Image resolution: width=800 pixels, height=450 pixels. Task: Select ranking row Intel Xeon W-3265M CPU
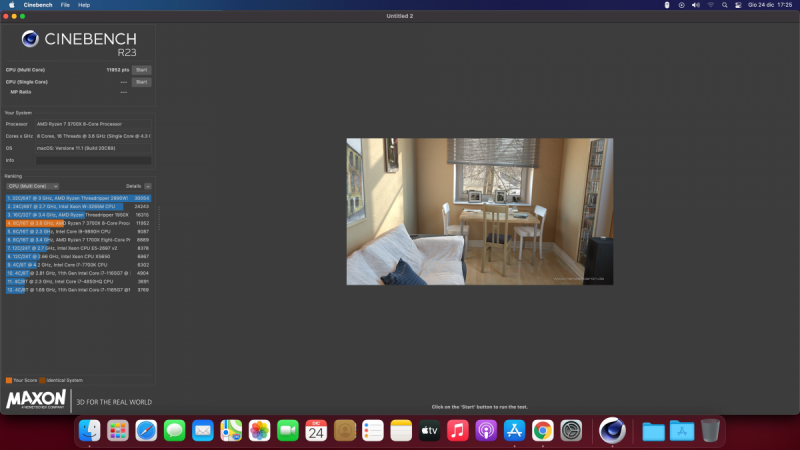pyautogui.click(x=78, y=207)
